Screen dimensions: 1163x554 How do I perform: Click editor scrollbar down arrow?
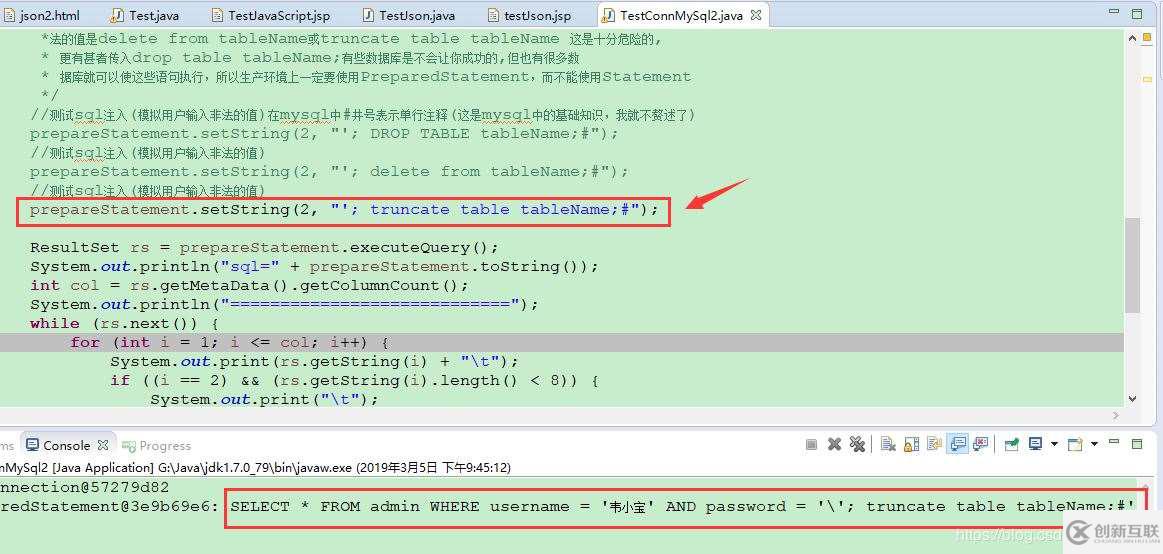(1133, 399)
